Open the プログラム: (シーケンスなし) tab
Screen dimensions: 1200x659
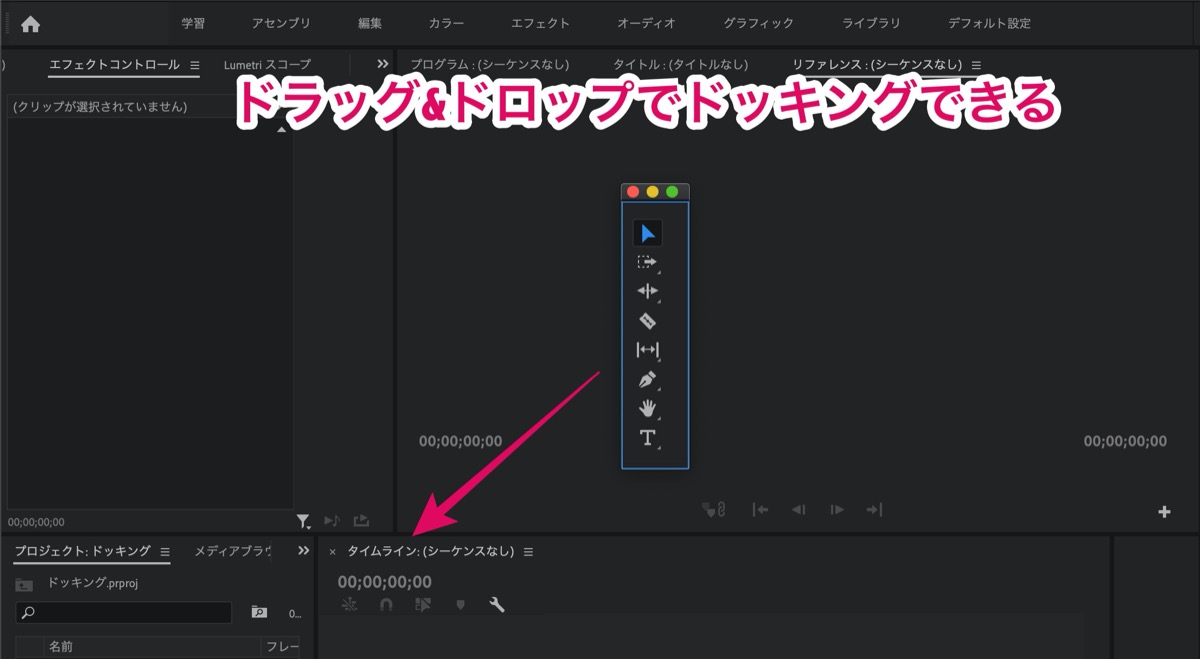click(490, 65)
